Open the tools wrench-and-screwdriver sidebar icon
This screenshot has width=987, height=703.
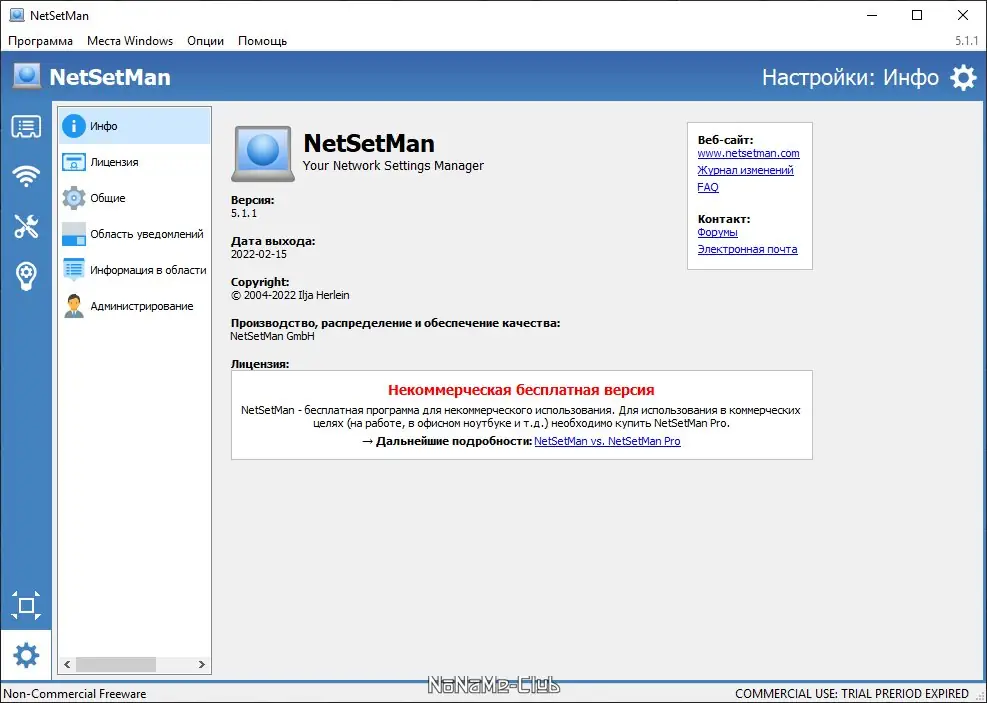point(26,226)
